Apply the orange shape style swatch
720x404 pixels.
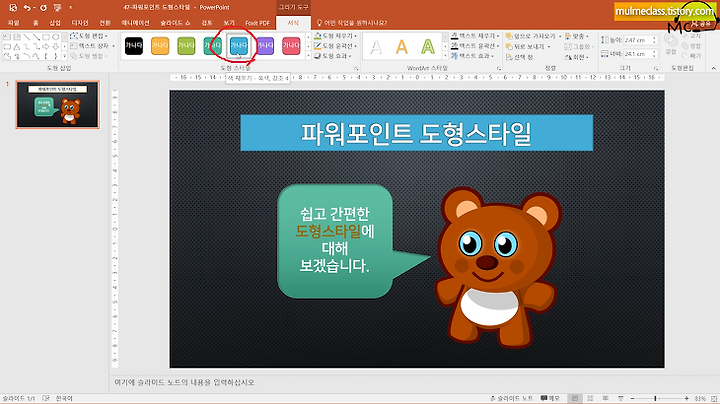click(160, 45)
